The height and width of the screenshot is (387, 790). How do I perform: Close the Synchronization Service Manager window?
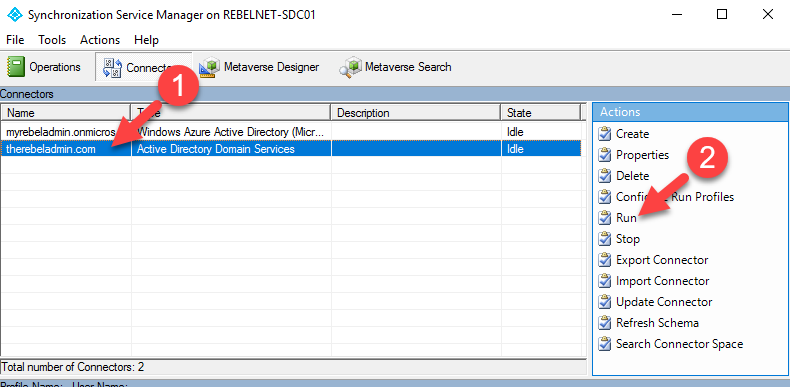[767, 15]
